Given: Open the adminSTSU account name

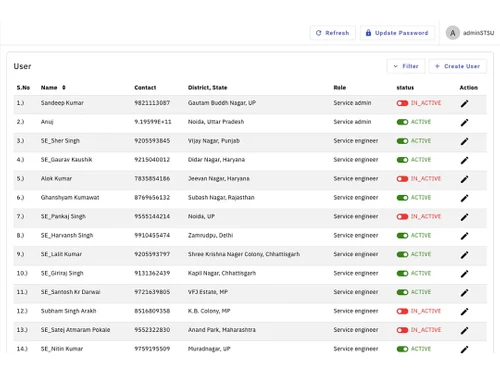Looking at the screenshot, I should 478,33.
